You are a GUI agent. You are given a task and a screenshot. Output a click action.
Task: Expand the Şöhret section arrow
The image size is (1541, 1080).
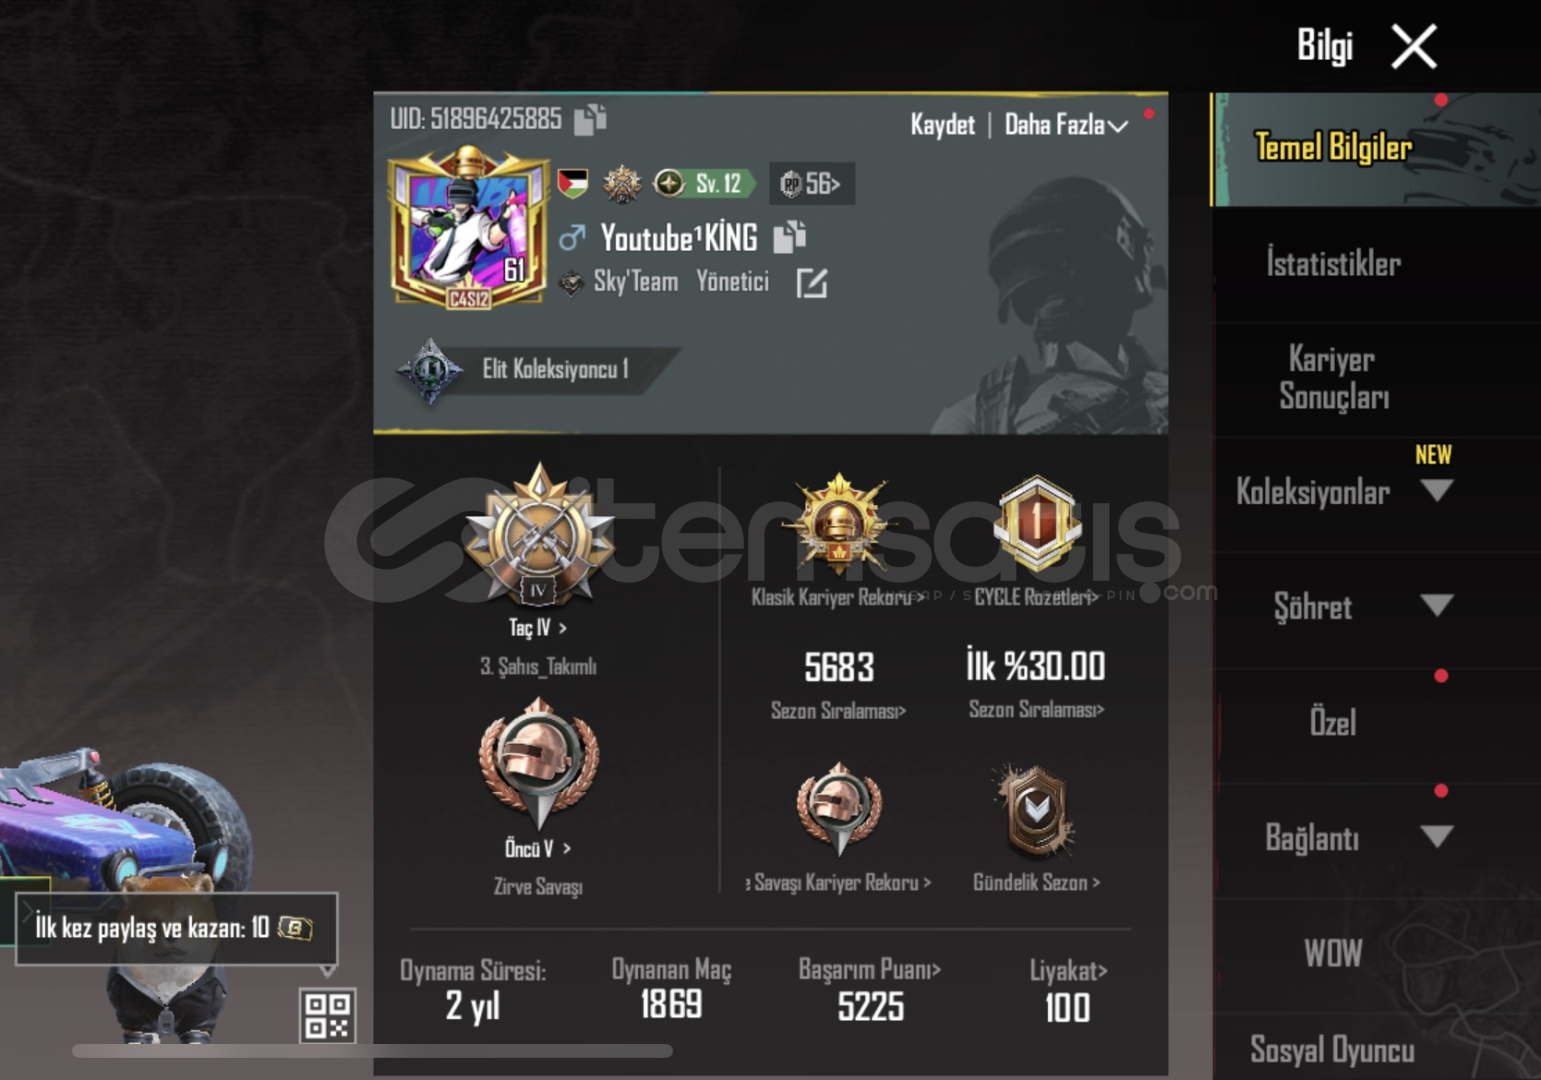click(1437, 605)
